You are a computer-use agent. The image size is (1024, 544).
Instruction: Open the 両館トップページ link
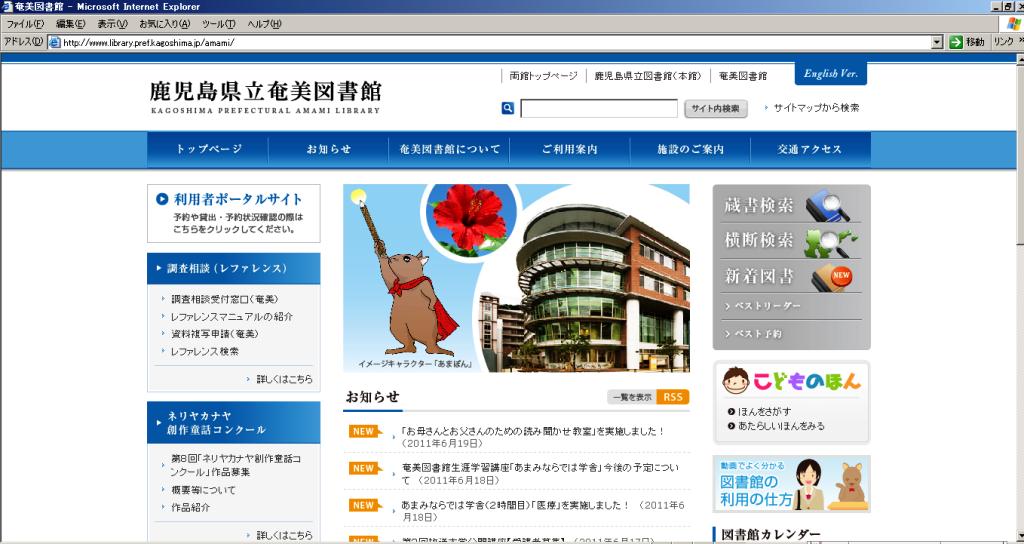(543, 76)
